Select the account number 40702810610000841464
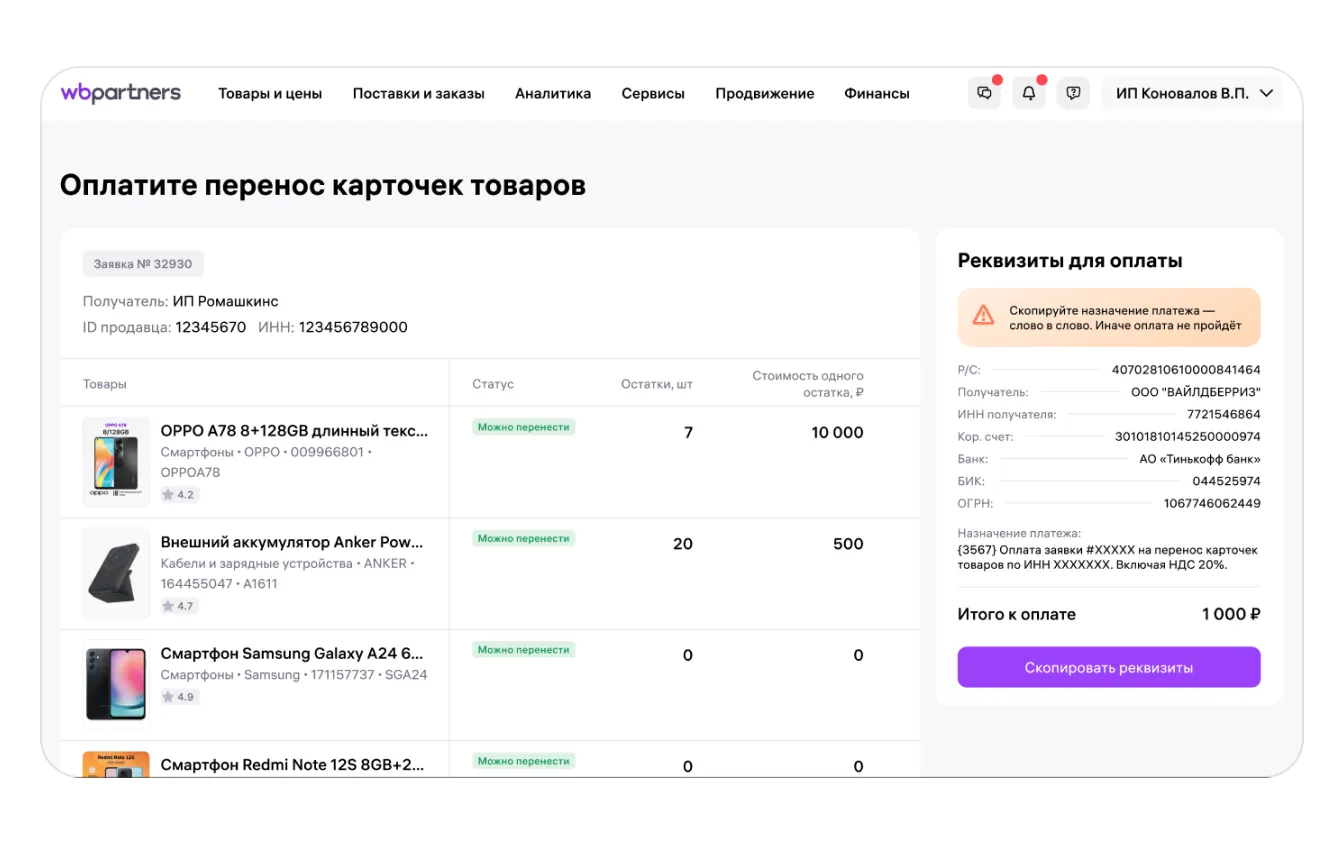 coord(1186,370)
